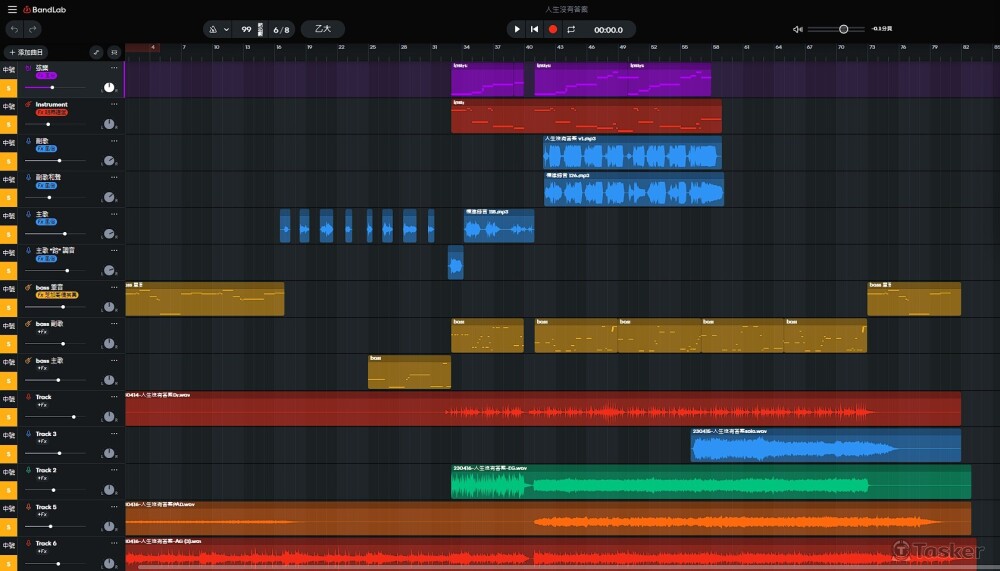This screenshot has height=571, width=1000.
Task: Open the metronome dropdown arrow
Action: pos(226,29)
